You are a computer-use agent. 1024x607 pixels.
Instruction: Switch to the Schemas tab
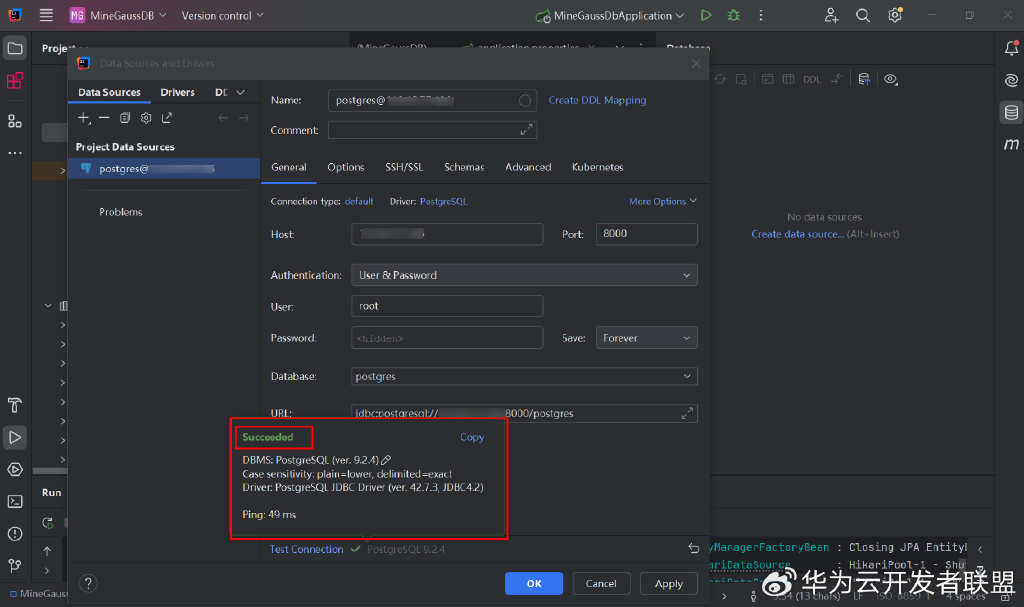coord(464,167)
